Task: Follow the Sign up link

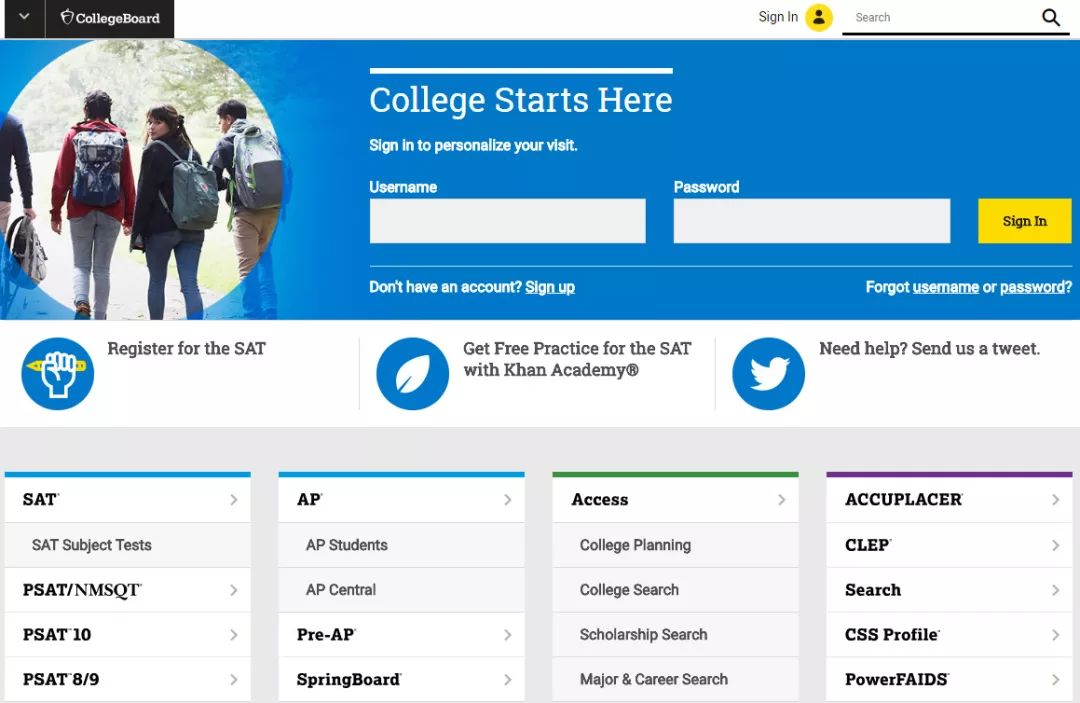Action: tap(550, 287)
